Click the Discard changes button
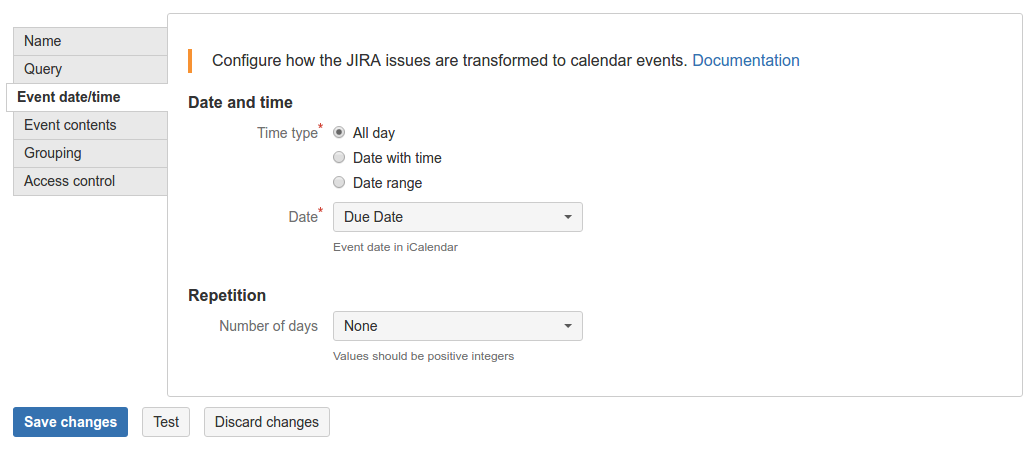Image resolution: width=1028 pixels, height=450 pixels. [267, 422]
